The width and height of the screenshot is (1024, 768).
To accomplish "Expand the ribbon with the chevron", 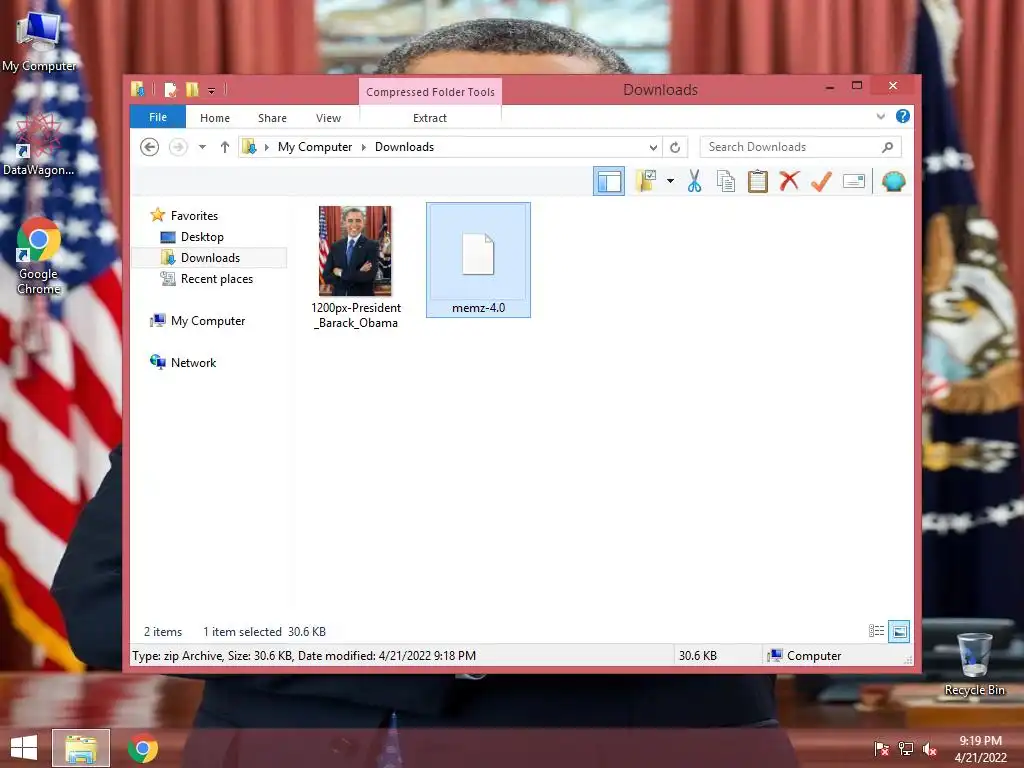I will (x=881, y=116).
